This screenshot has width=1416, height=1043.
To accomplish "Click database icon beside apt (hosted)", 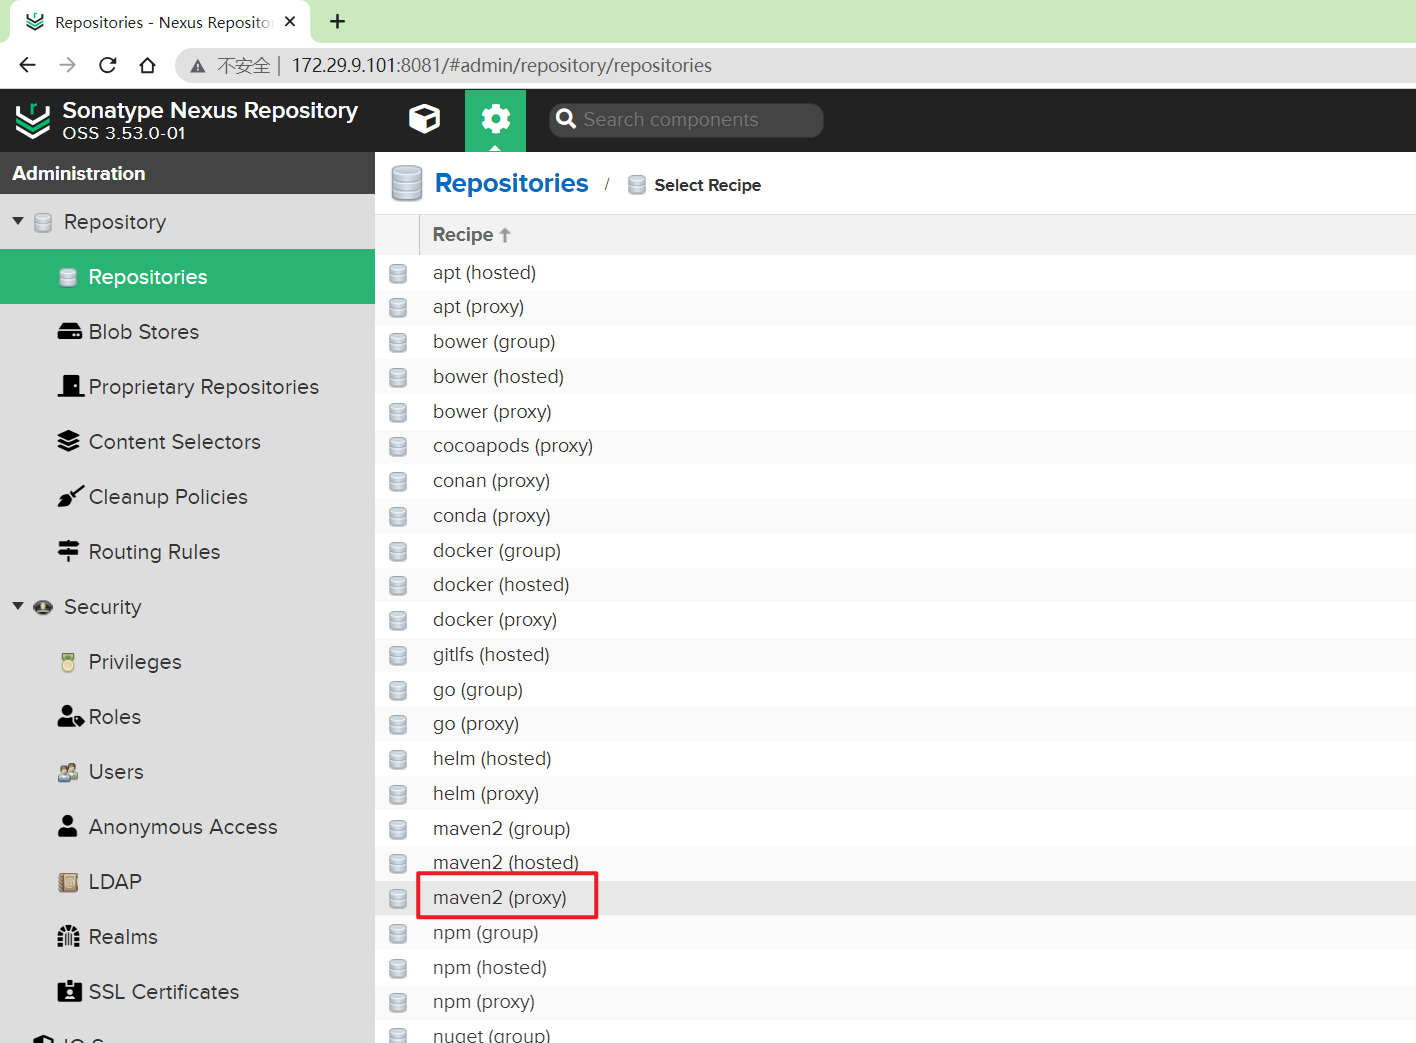I will (398, 273).
